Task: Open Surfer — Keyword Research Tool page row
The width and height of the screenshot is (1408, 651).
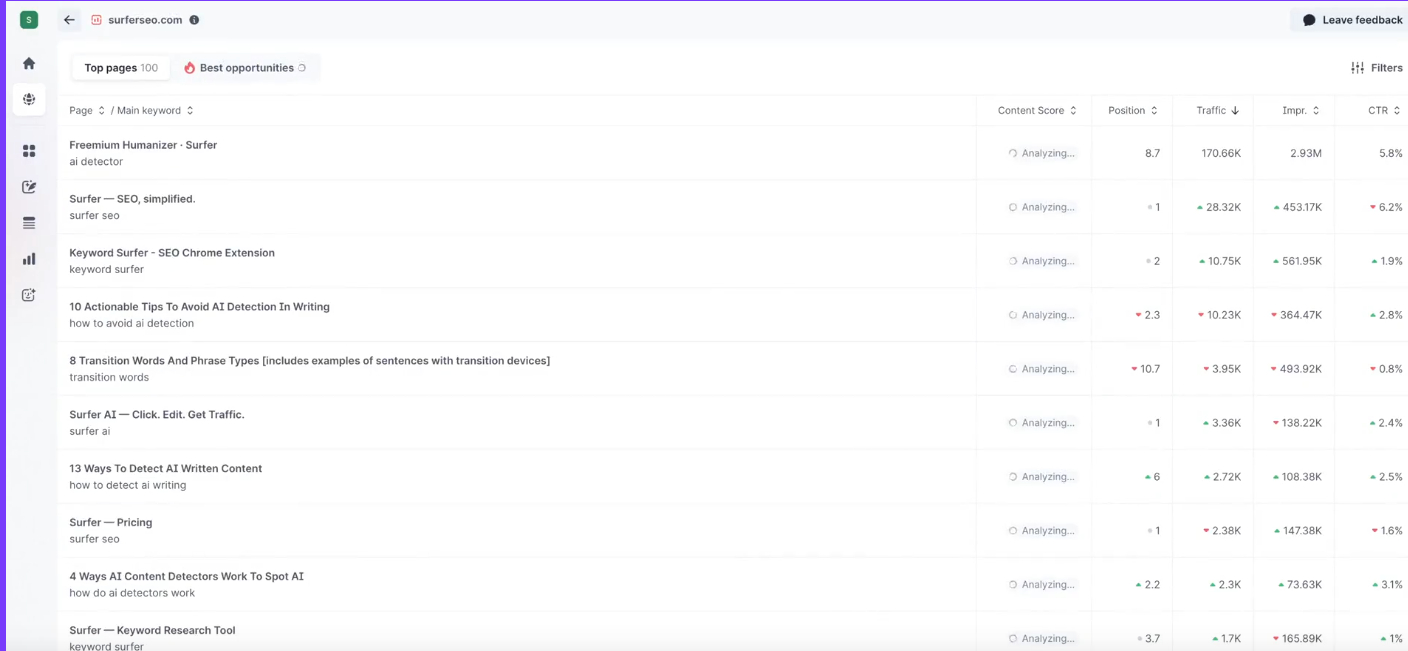Action: click(x=152, y=631)
